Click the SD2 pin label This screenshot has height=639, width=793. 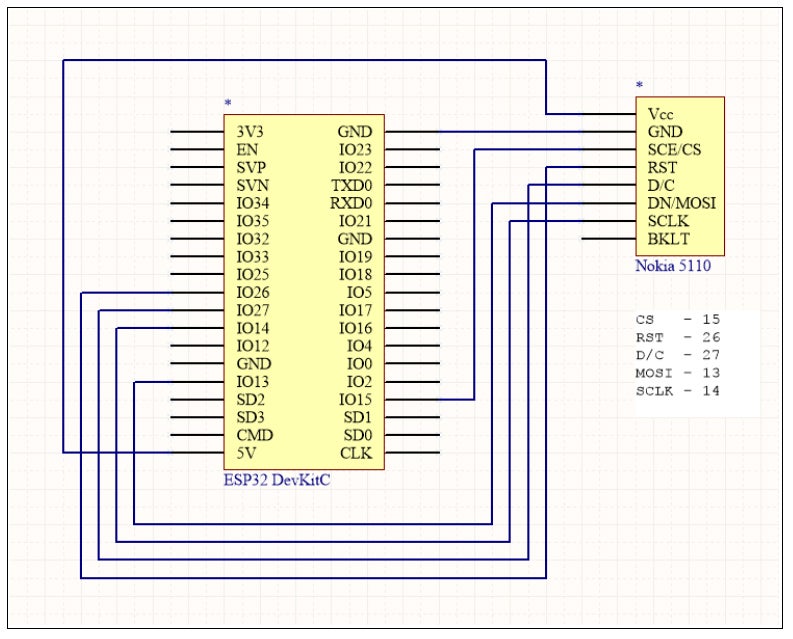point(251,400)
